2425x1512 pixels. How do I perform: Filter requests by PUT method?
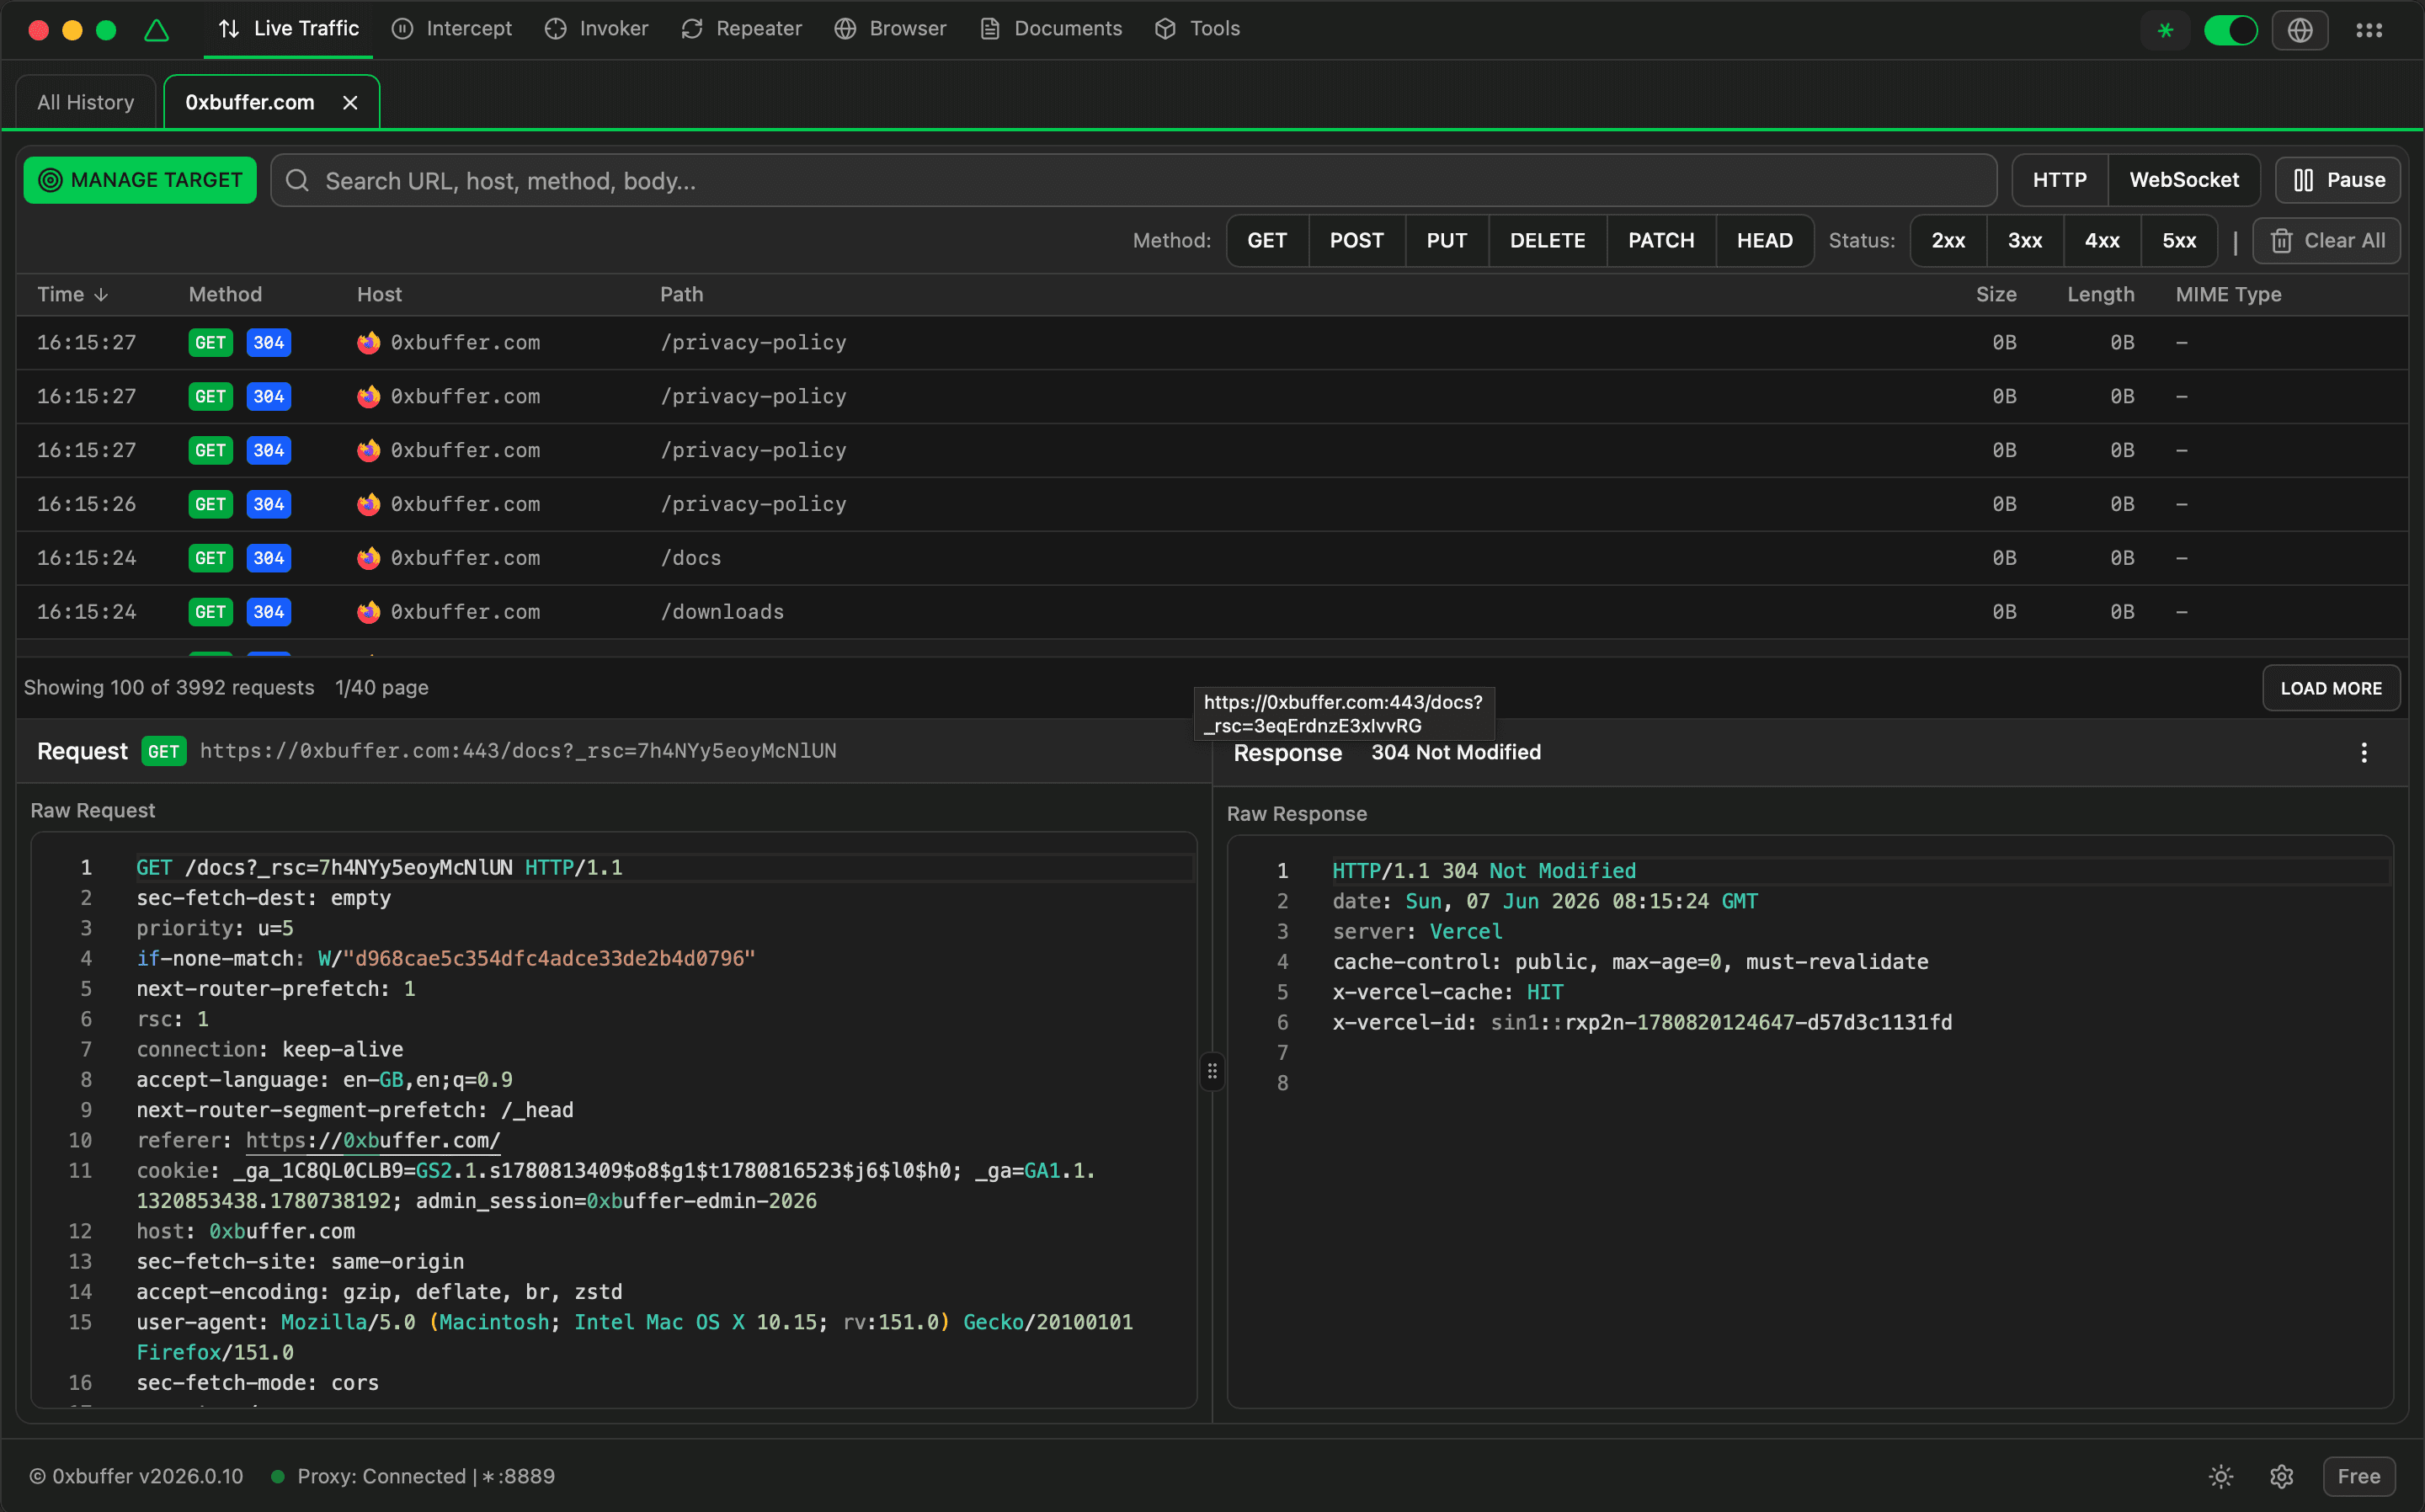tap(1446, 240)
